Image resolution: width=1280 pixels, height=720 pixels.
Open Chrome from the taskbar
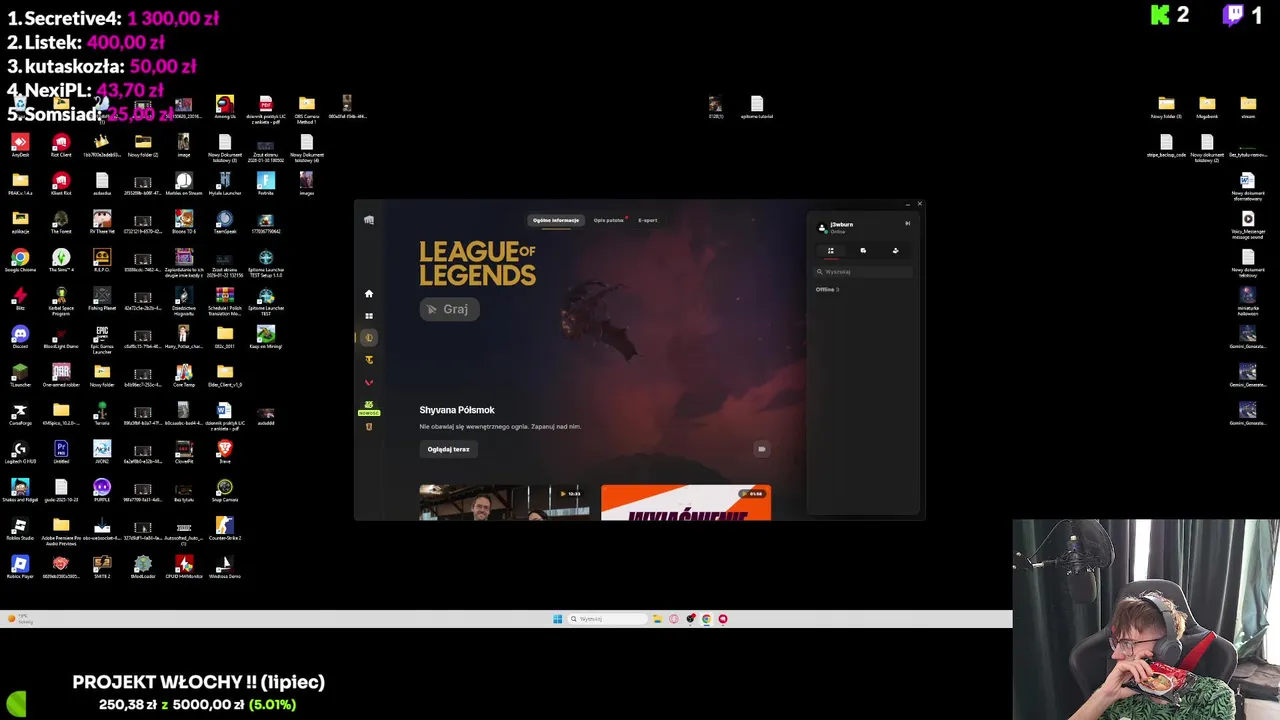click(706, 619)
